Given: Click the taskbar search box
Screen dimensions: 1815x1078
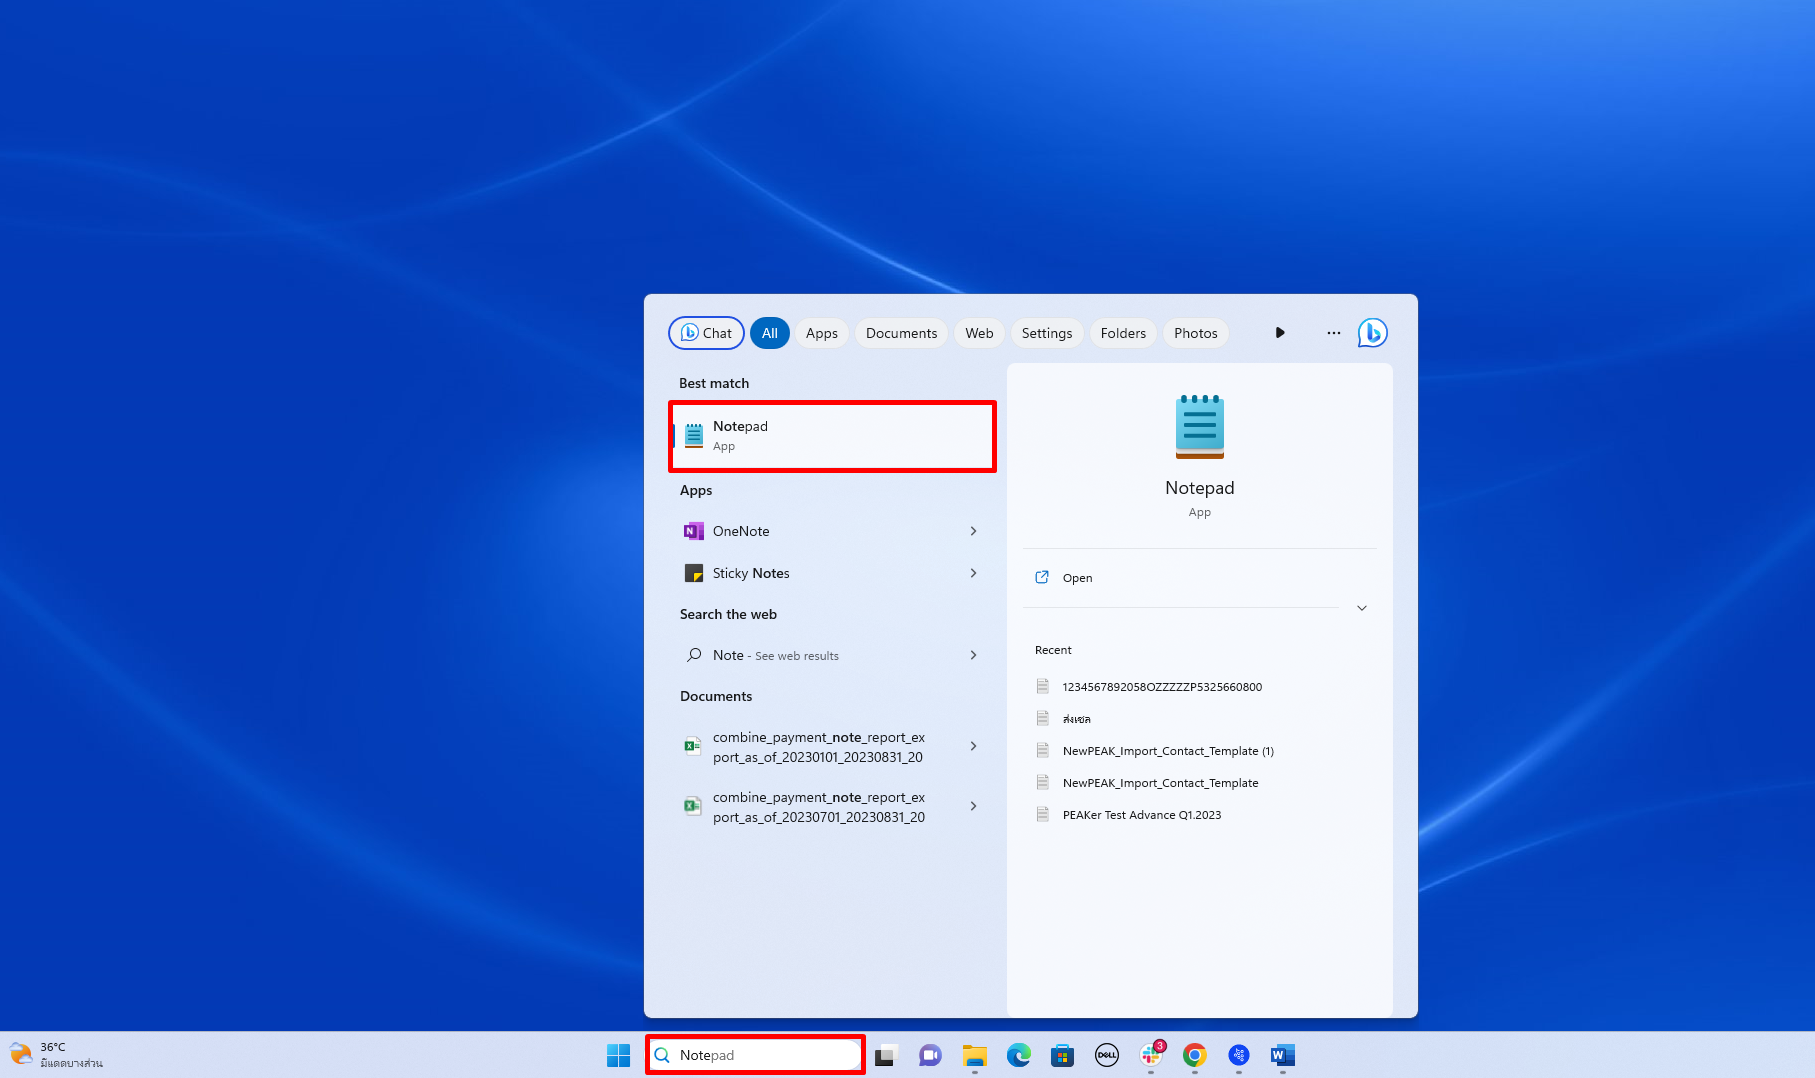Looking at the screenshot, I should pos(755,1055).
